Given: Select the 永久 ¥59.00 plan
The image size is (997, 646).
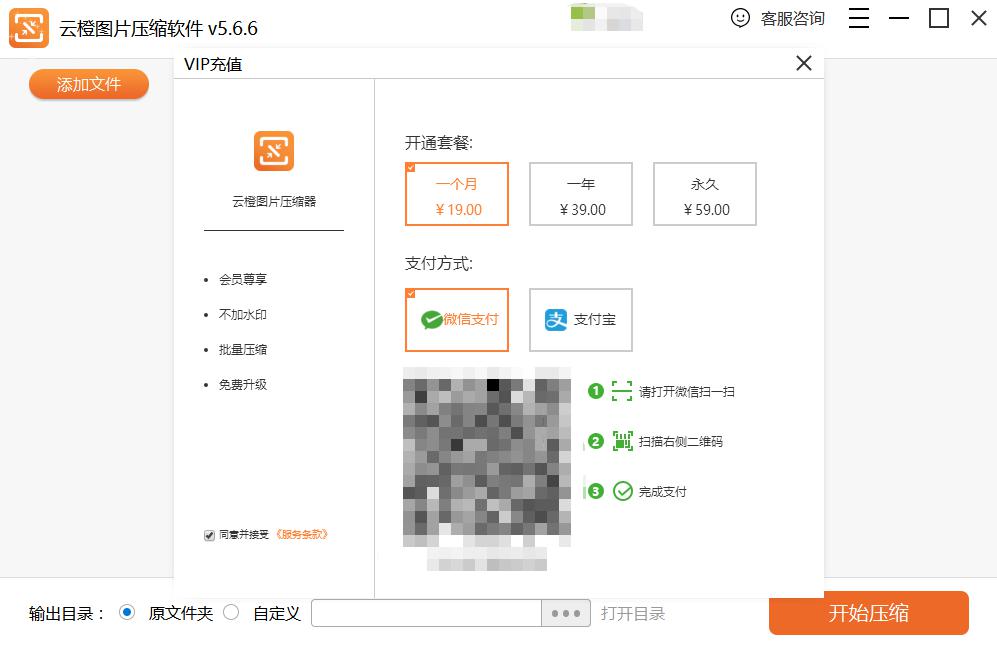Looking at the screenshot, I should click(x=705, y=194).
